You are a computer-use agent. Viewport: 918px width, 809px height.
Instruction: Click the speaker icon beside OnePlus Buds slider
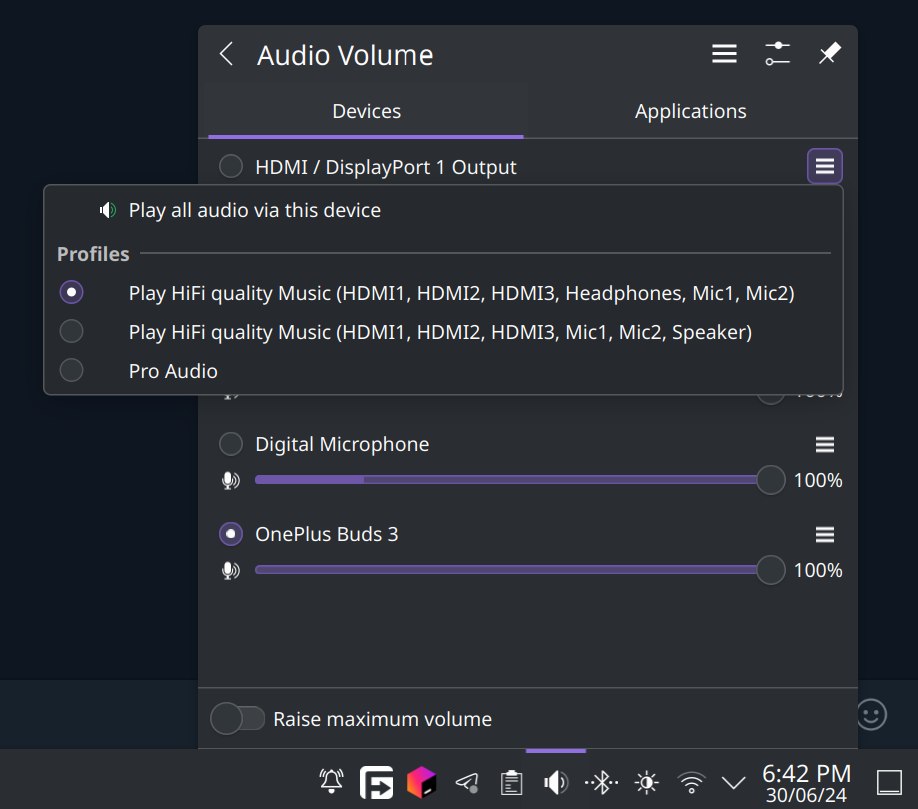230,570
